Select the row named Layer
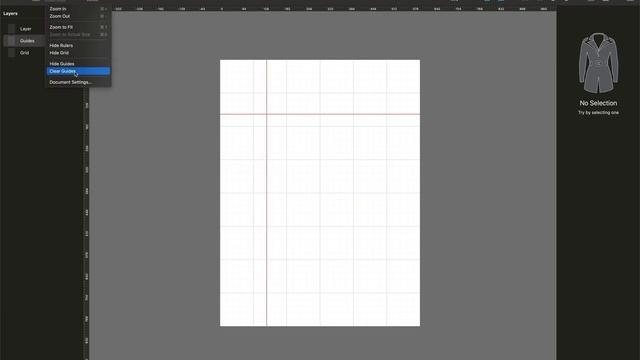Viewport: 640px width, 360px height. click(24, 29)
